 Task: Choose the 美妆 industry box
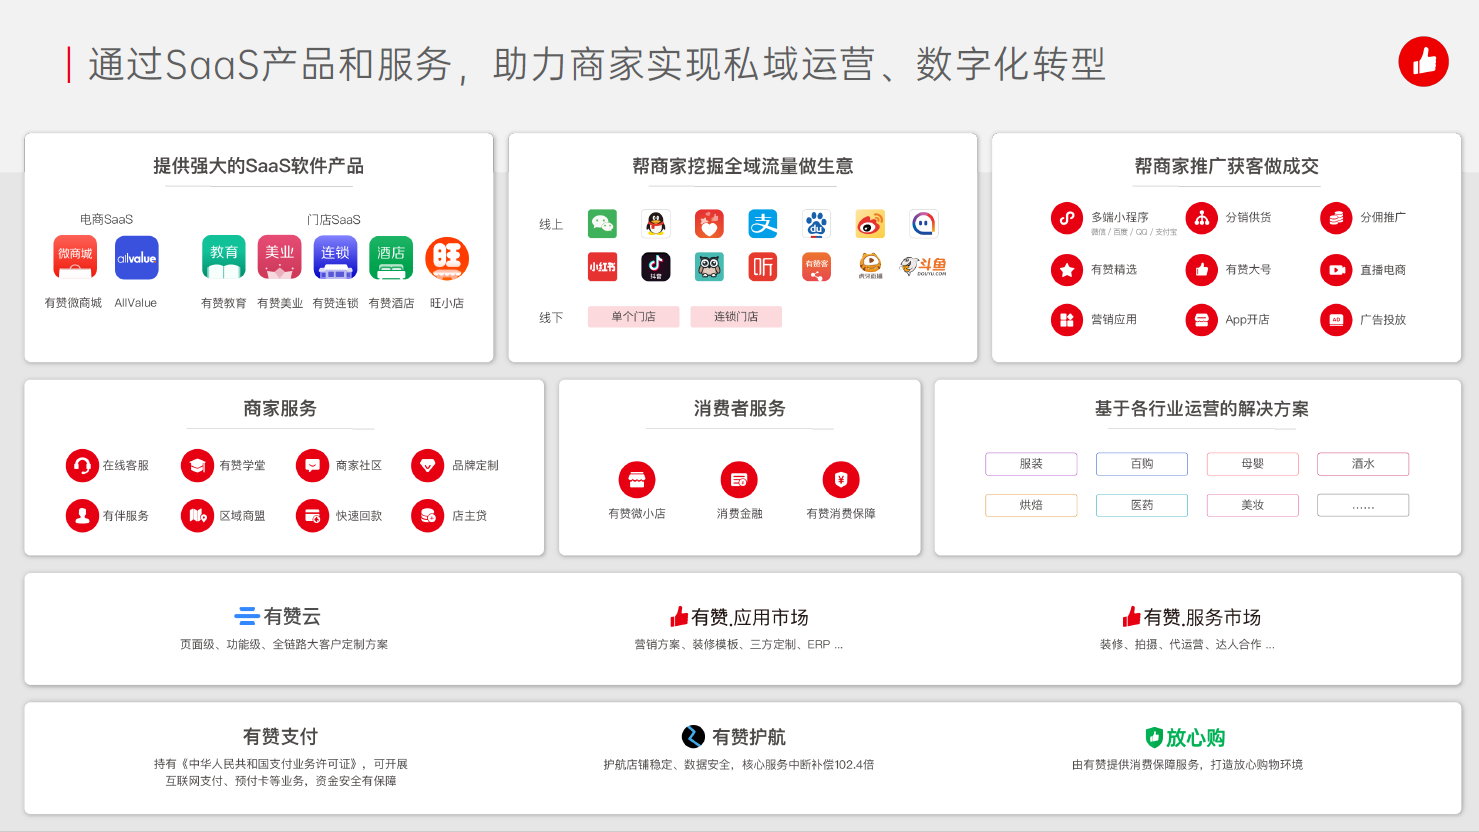[1253, 505]
